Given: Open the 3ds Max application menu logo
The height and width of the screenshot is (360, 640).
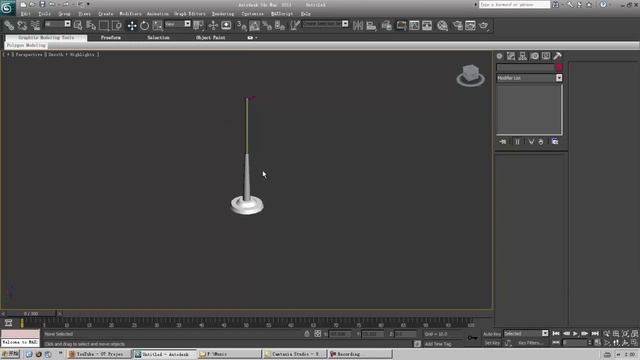Looking at the screenshot, I should click(7, 7).
